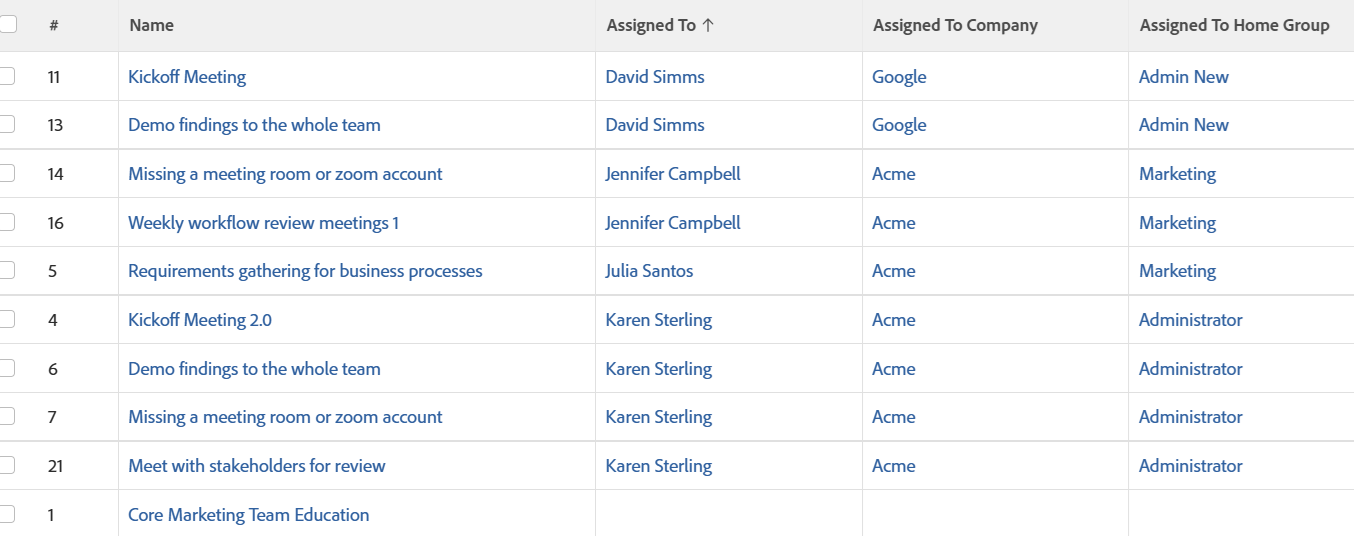Image resolution: width=1354 pixels, height=536 pixels.
Task: Open Requirements gathering for business processes
Action: click(x=305, y=271)
